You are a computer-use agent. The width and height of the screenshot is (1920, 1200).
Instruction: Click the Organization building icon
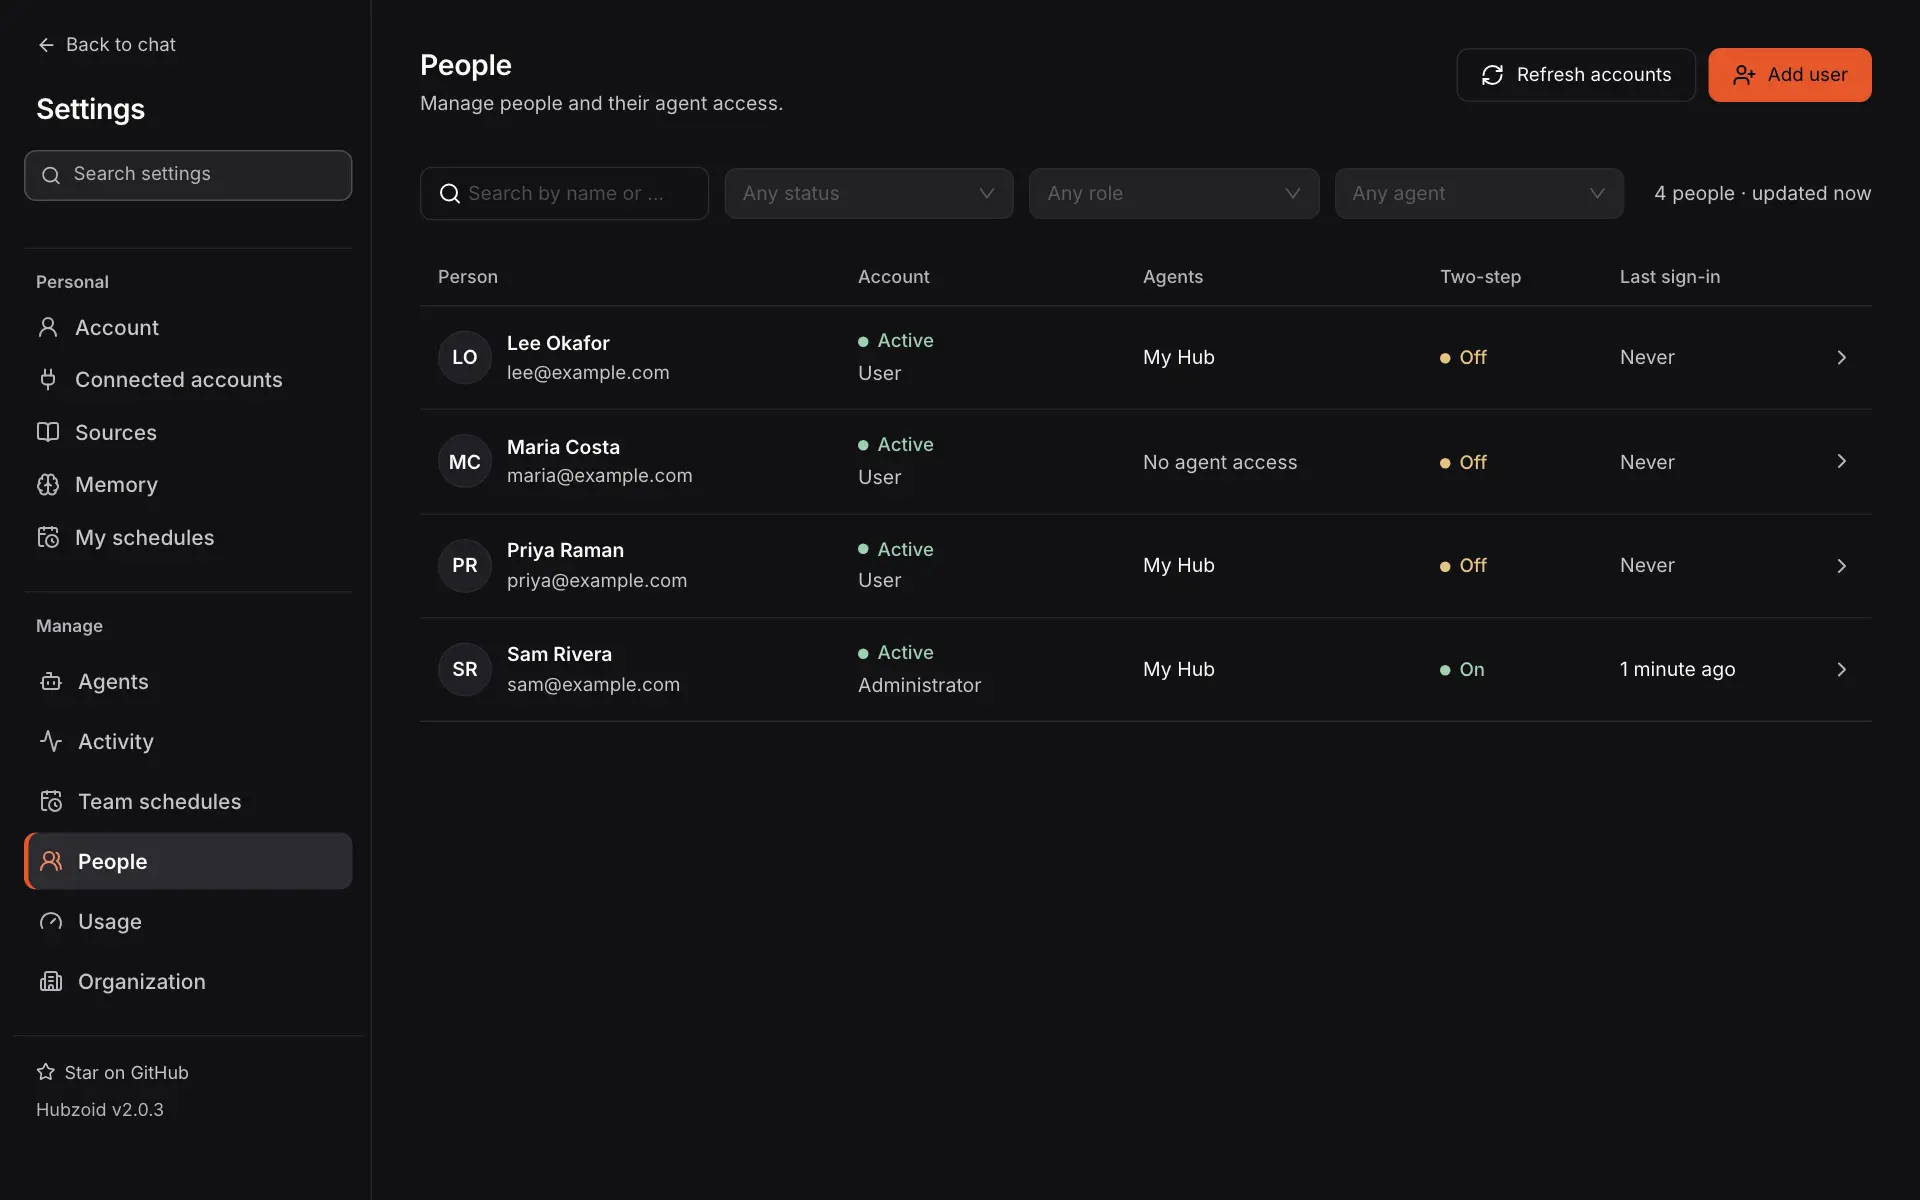point(51,982)
